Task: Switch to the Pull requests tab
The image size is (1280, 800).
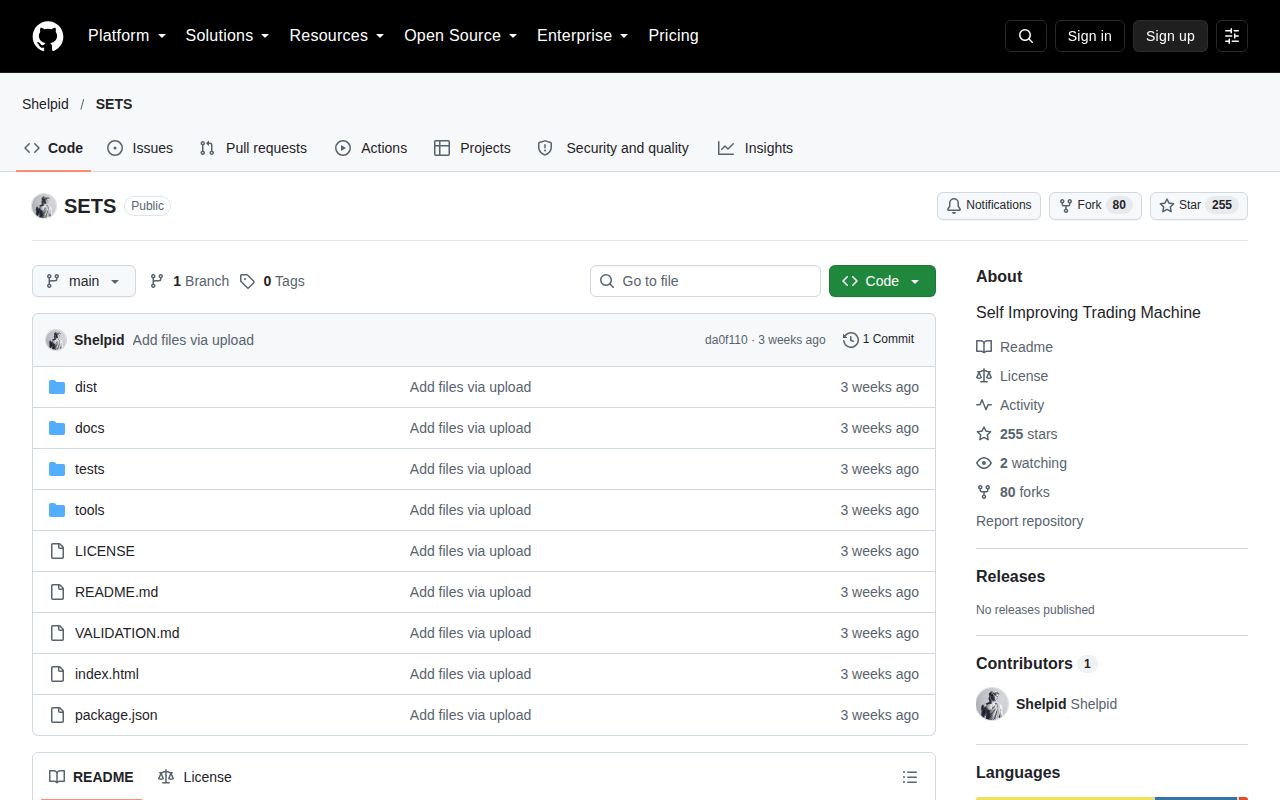Action: pyautogui.click(x=253, y=148)
